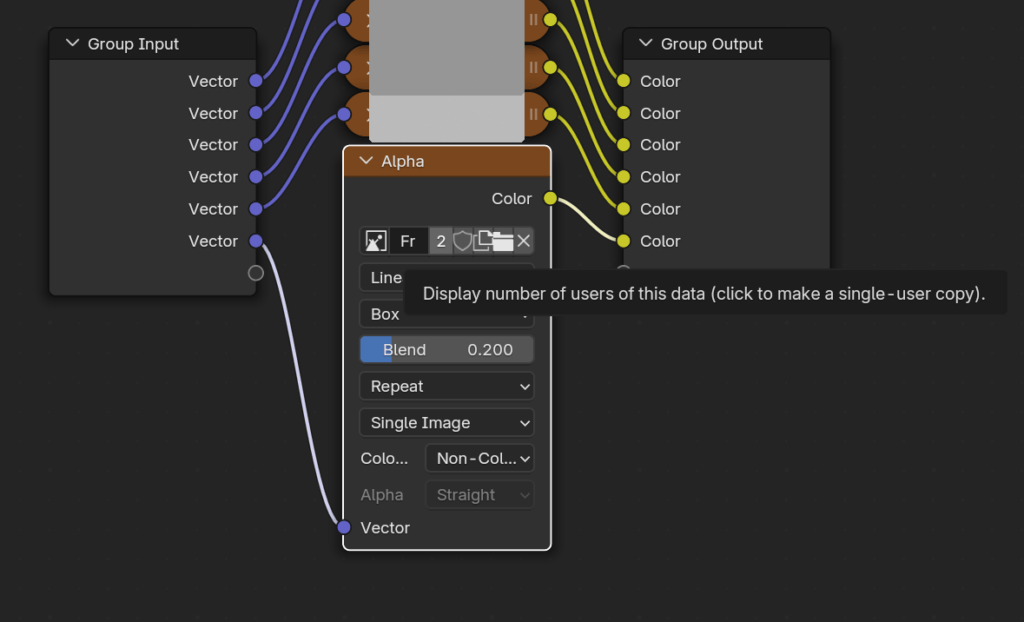
Task: Click the Alpha node title bar
Action: (460, 161)
